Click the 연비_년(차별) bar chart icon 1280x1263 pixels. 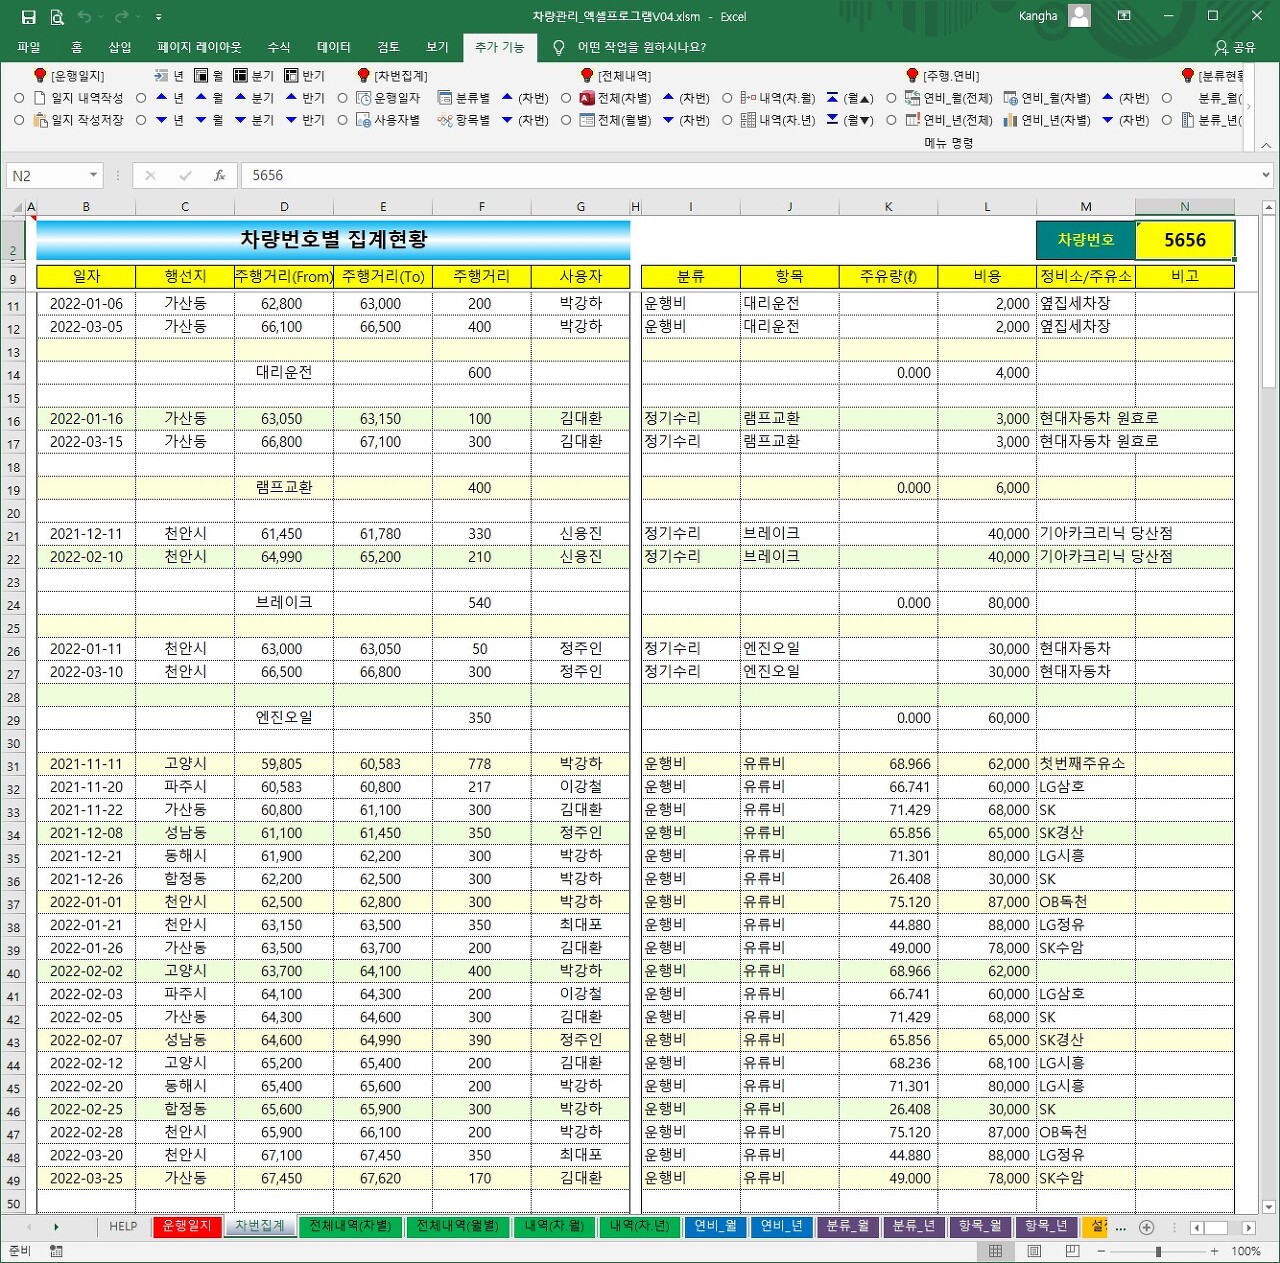[1010, 120]
